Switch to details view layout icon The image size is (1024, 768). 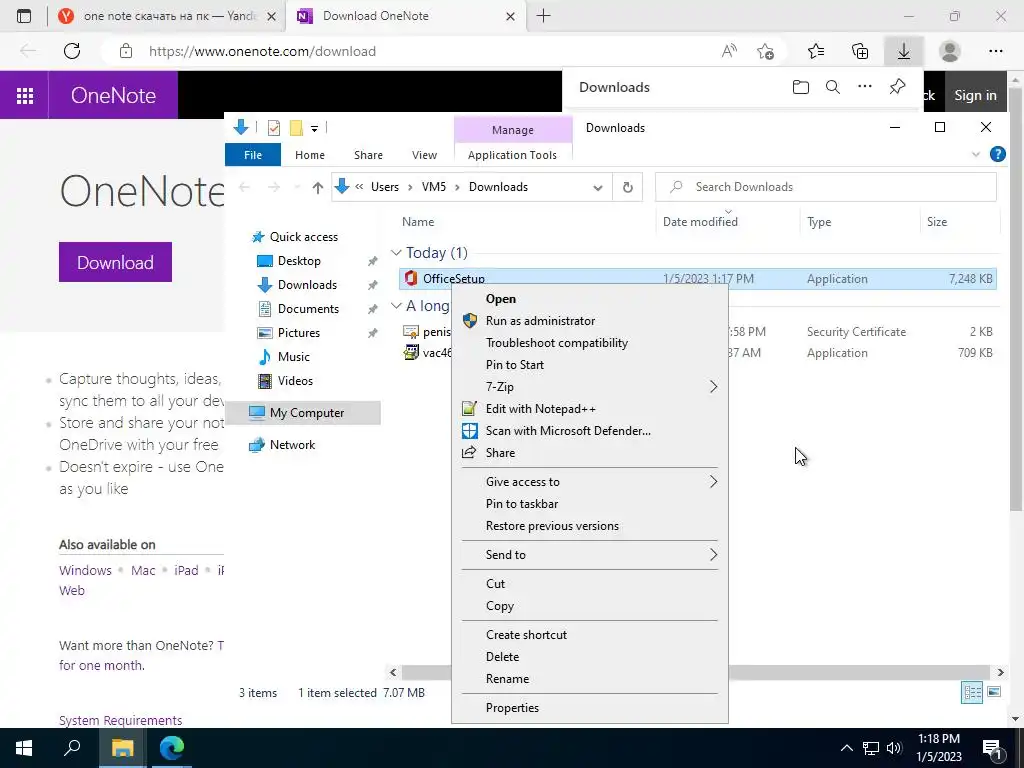point(972,692)
